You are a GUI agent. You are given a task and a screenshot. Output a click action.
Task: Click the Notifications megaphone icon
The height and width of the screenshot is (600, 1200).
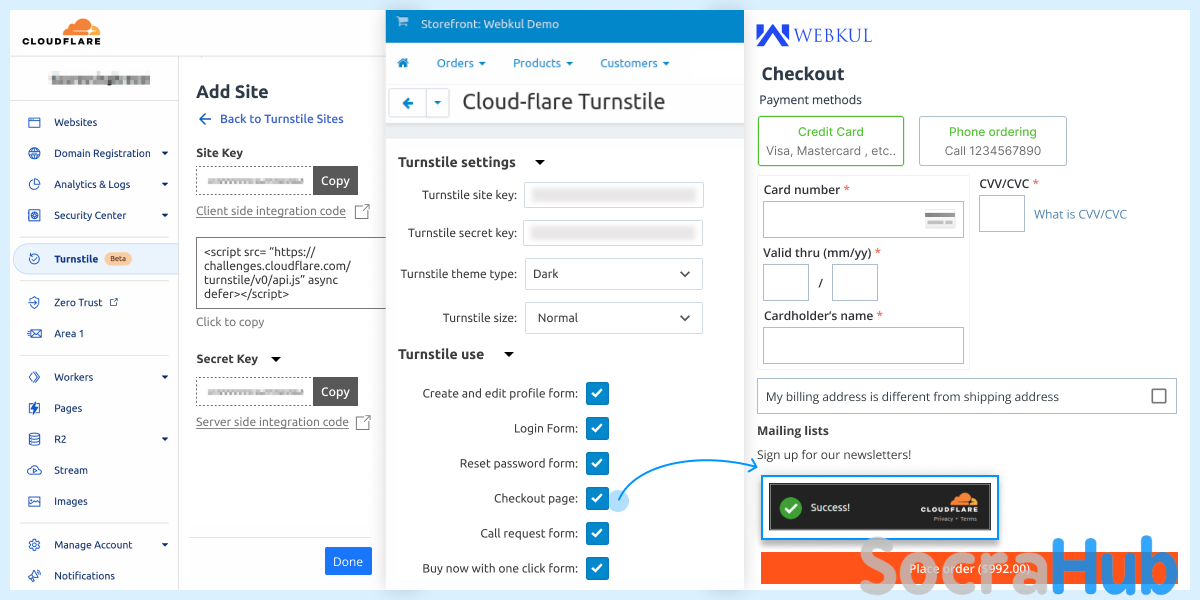34,576
